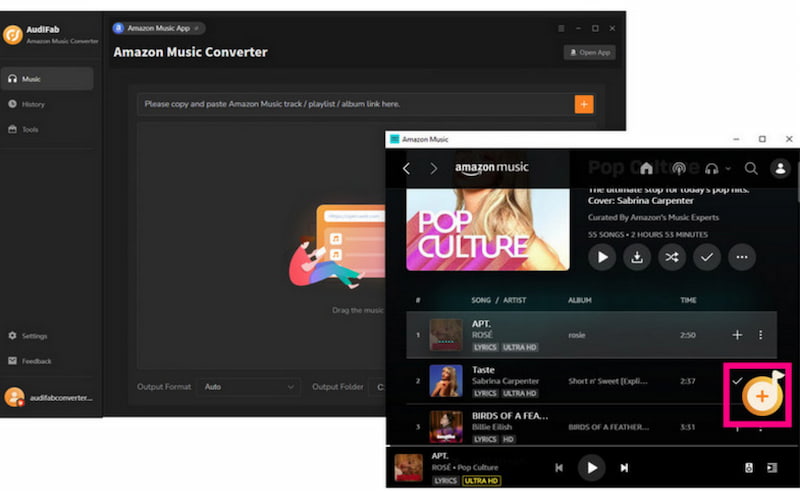
Task: Click the AudiFab logo icon
Action: click(13, 35)
